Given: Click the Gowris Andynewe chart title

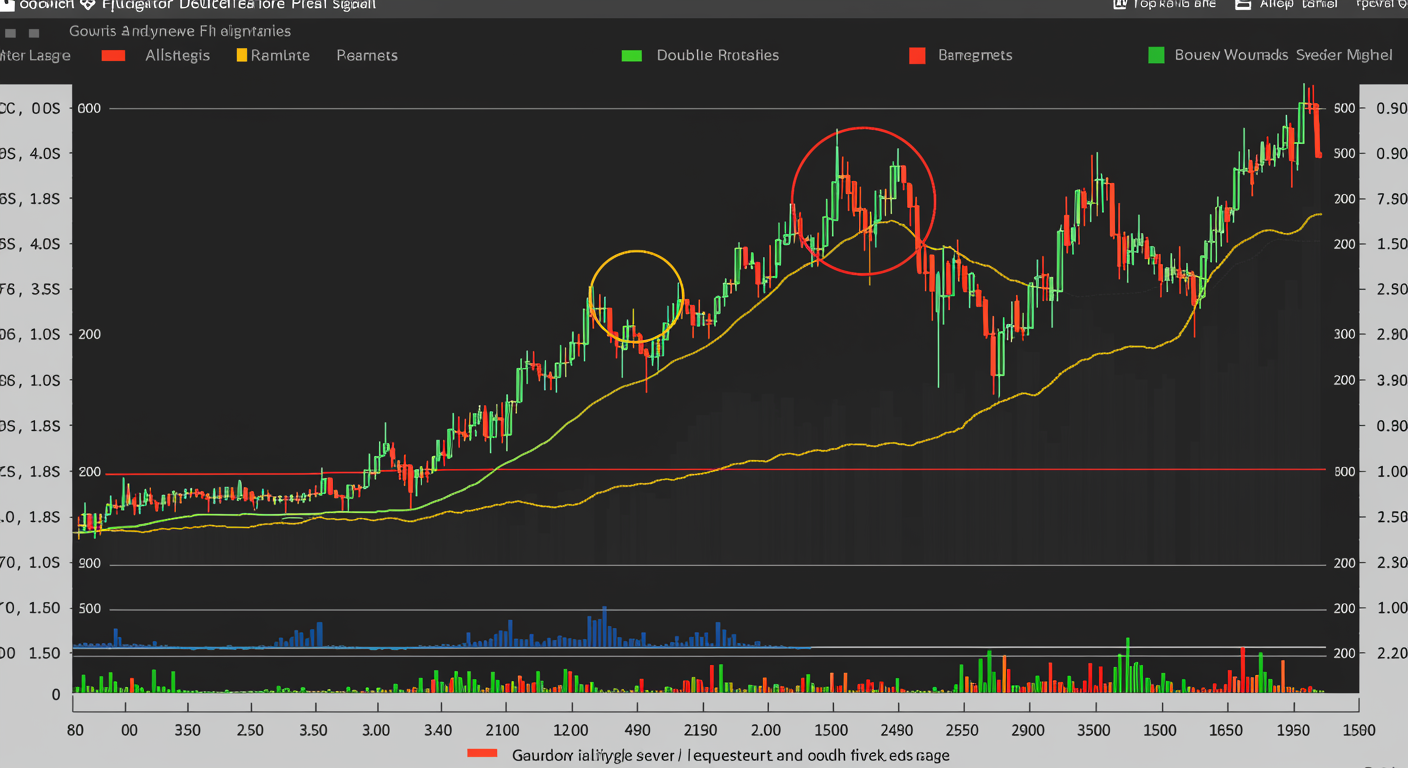Looking at the screenshot, I should pos(180,32).
